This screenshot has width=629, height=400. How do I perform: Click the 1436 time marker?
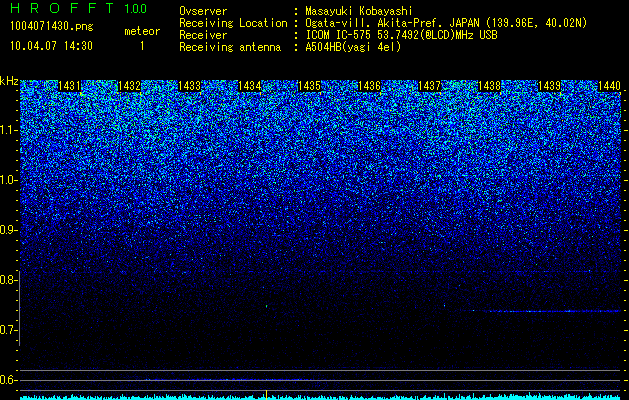[369, 86]
